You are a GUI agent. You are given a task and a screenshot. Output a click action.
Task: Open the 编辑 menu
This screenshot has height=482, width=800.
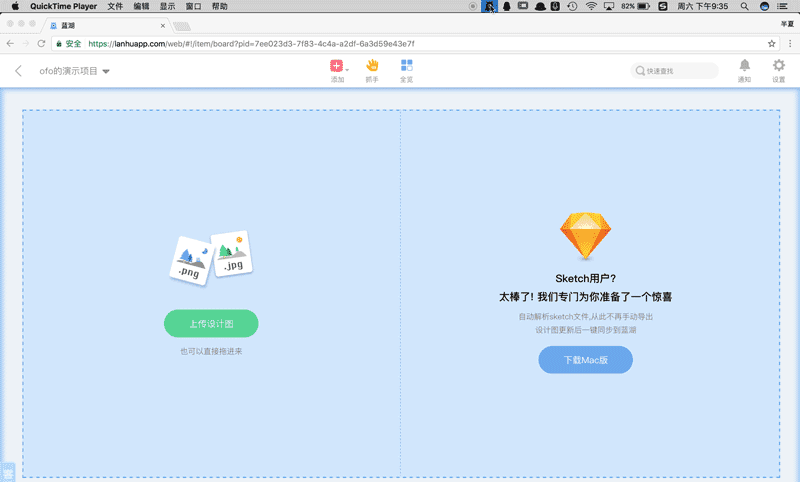tap(141, 6)
